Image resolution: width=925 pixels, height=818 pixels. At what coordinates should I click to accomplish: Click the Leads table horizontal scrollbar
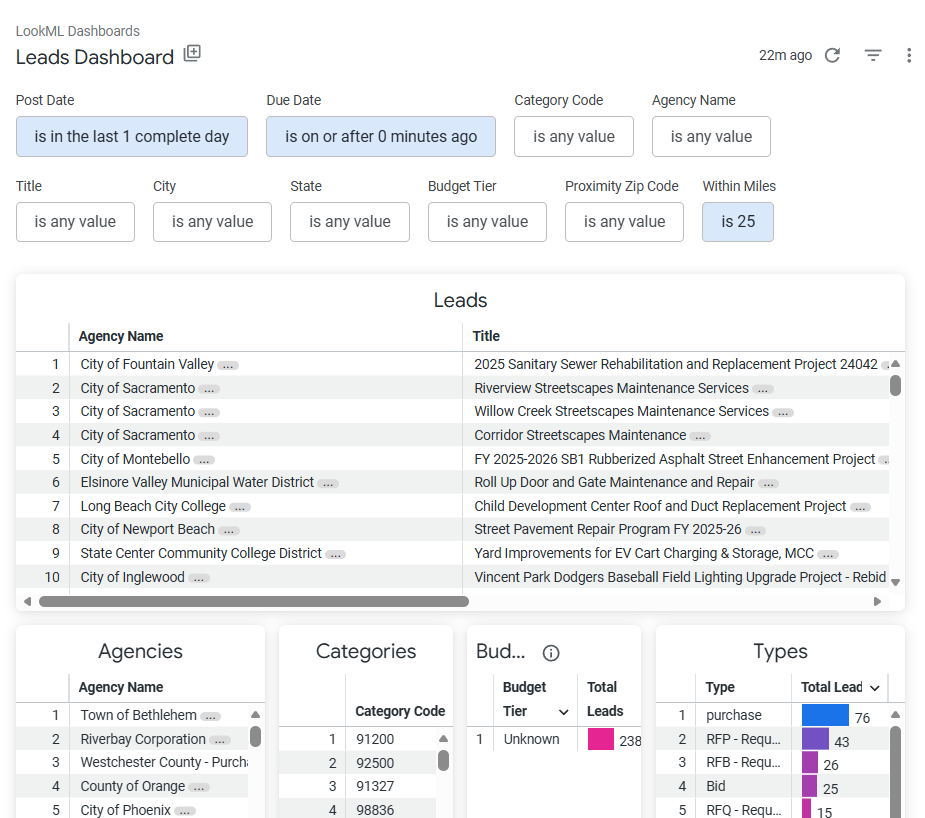pos(254,602)
